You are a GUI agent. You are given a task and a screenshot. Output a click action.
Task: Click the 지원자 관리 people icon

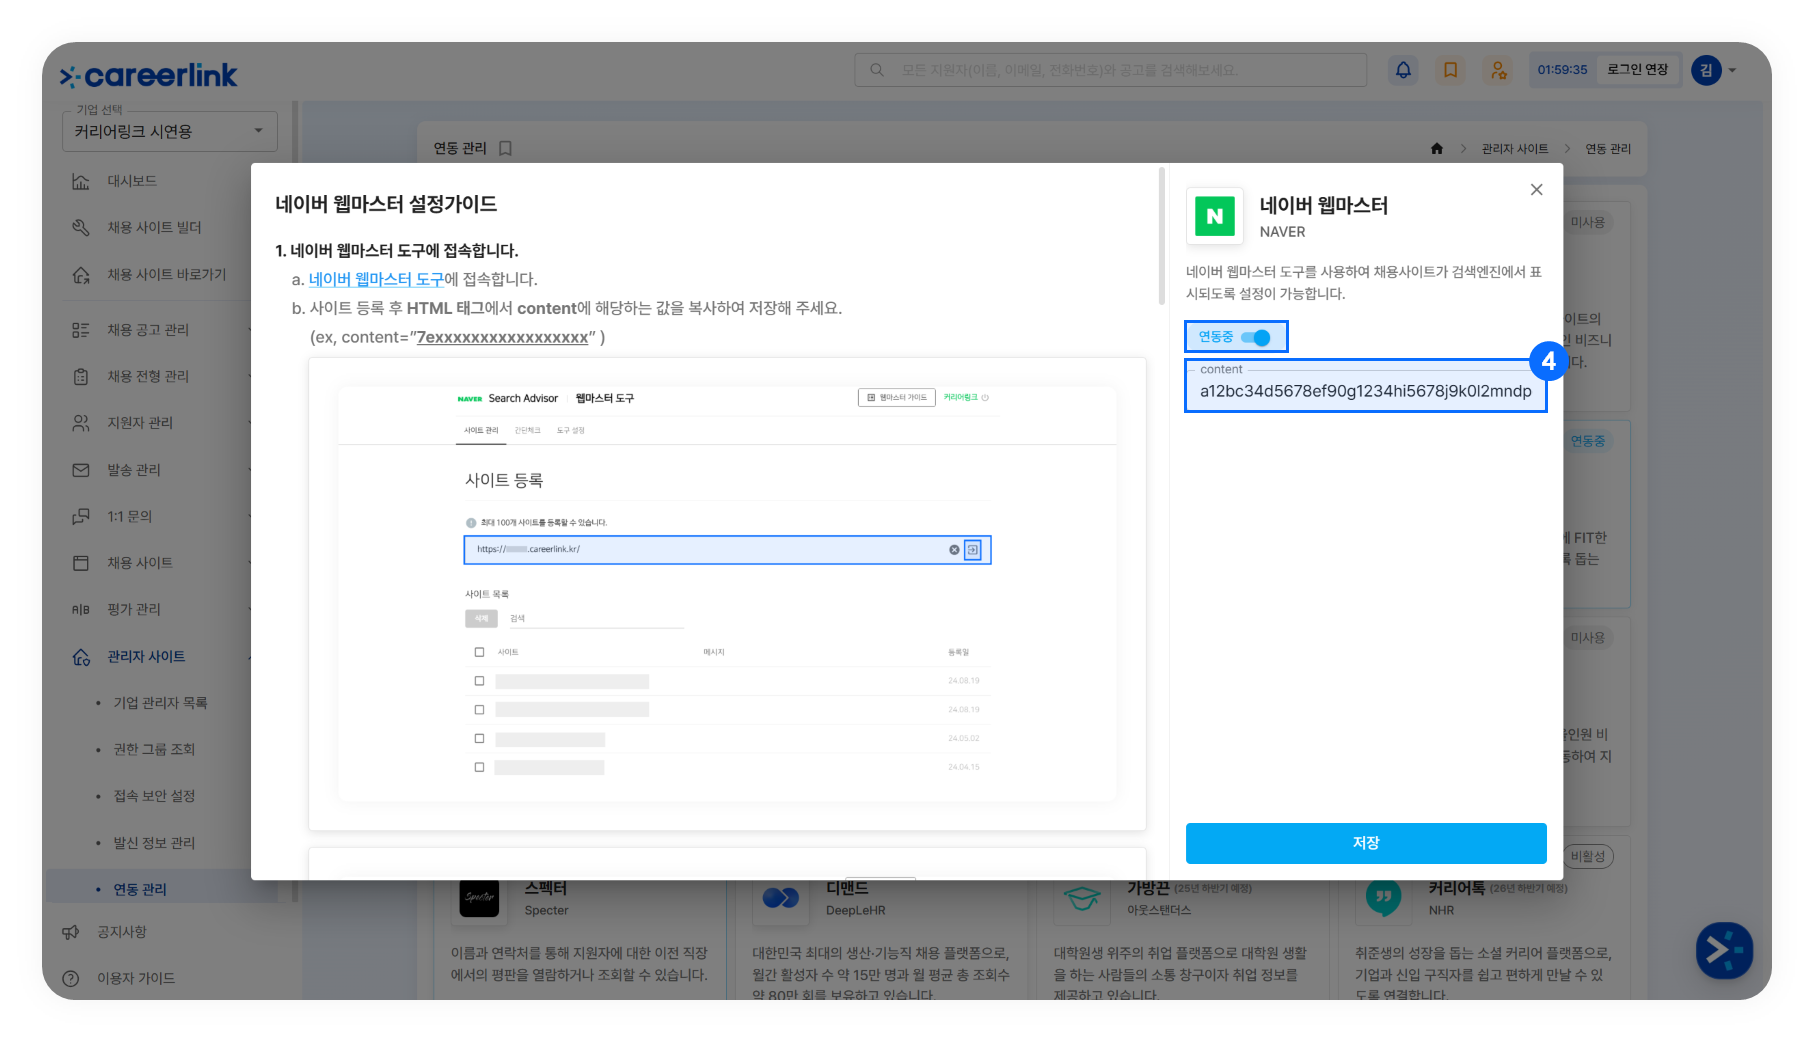81,423
